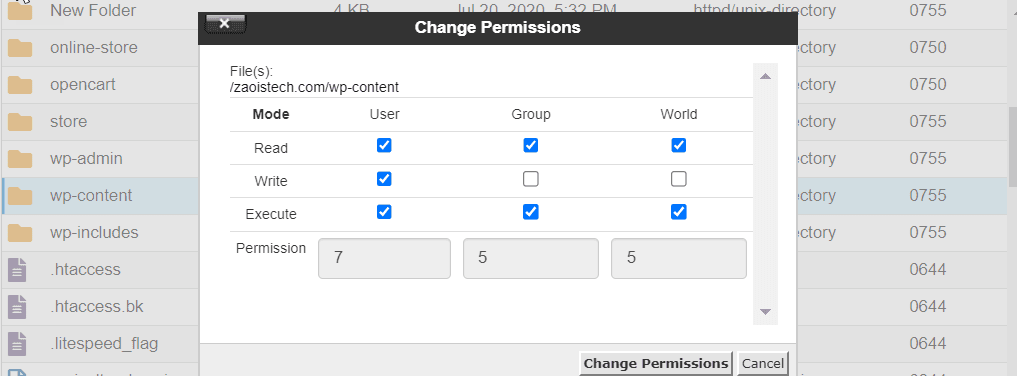Click the online-store folder icon

[x=20, y=47]
